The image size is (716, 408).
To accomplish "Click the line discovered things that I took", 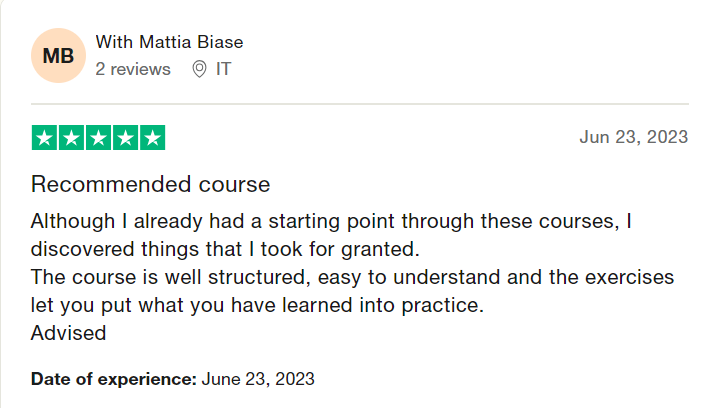I will pyautogui.click(x=225, y=249).
